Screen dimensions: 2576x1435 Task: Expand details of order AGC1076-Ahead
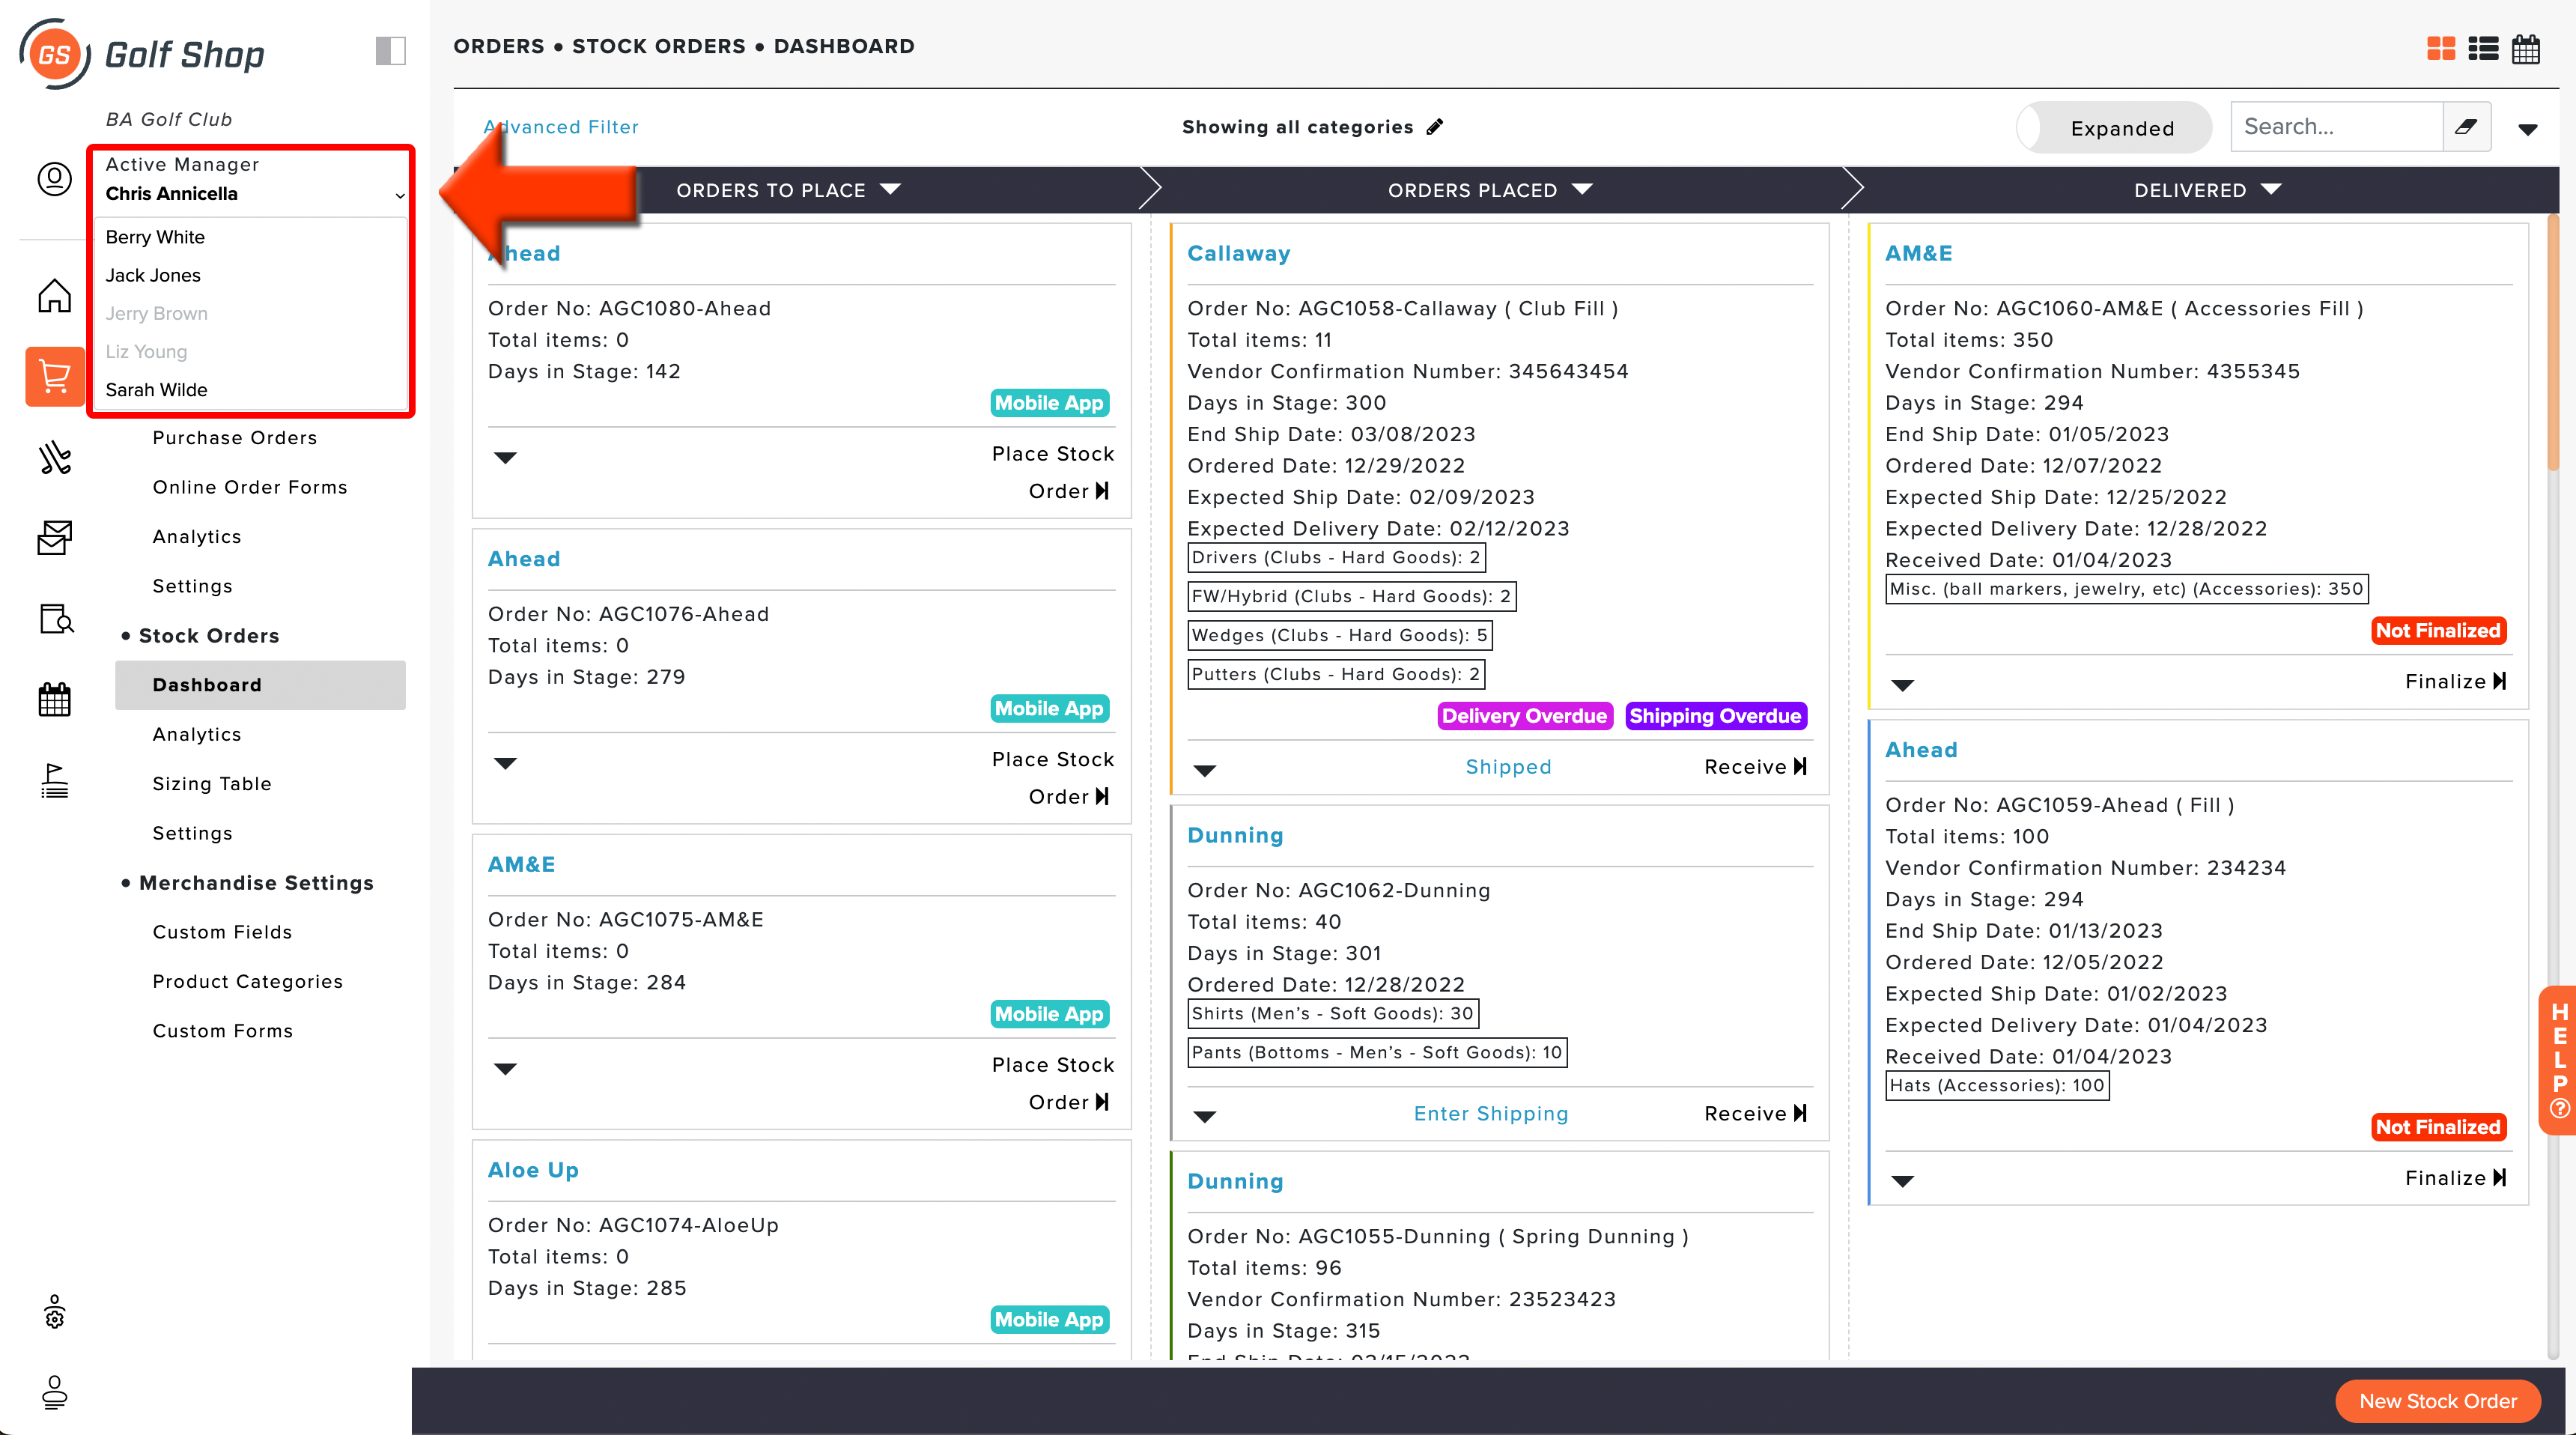tap(506, 764)
